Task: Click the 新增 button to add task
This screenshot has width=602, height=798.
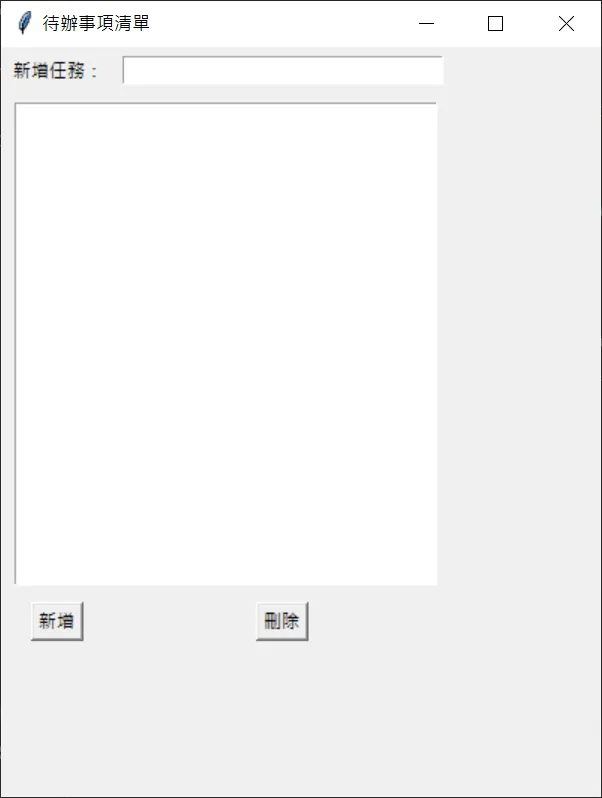Action: (57, 621)
